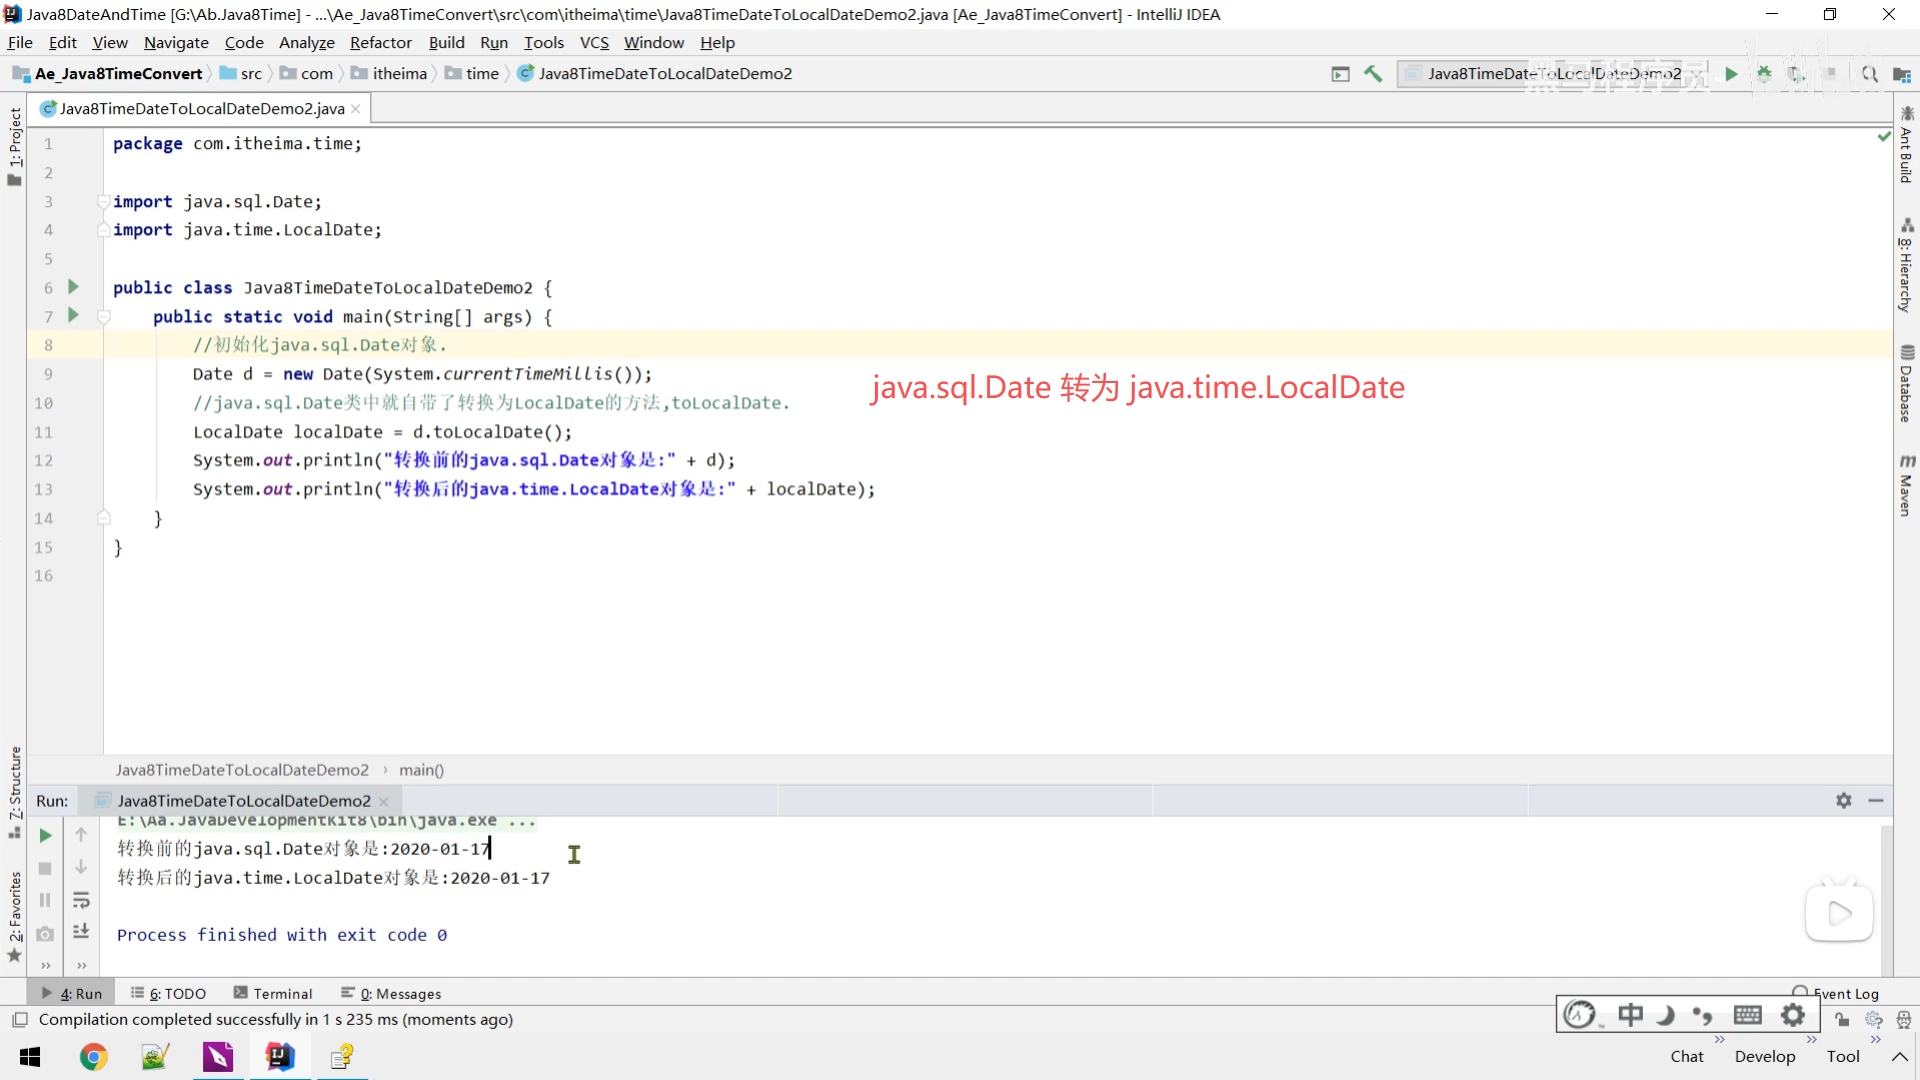
Task: Toggle the Database side panel
Action: [1906, 385]
